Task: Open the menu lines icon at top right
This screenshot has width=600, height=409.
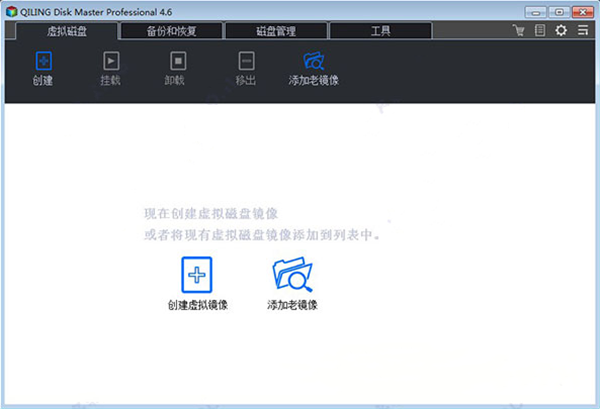Action: (583, 30)
